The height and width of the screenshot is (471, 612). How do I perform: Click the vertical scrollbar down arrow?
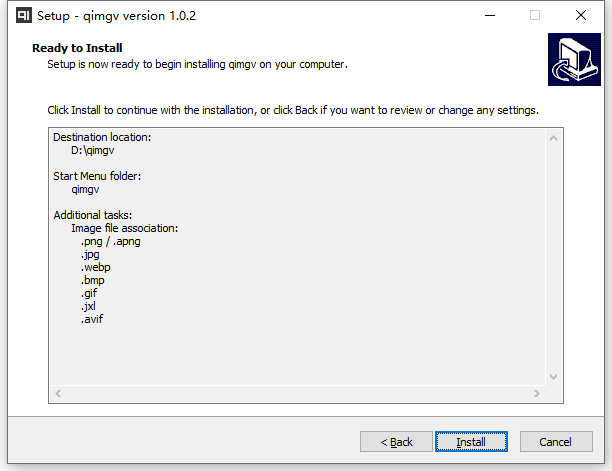553,377
